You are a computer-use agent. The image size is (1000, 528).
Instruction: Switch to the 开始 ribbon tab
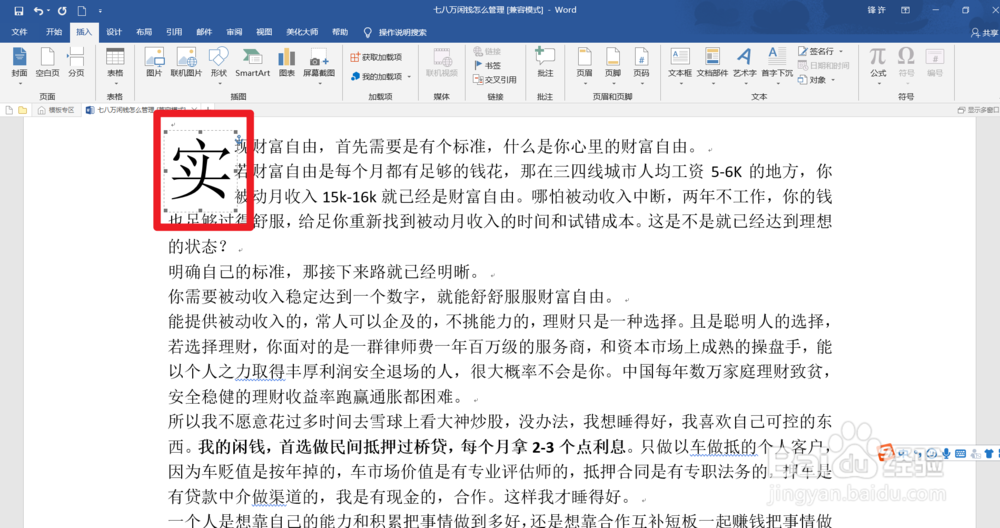(54, 32)
